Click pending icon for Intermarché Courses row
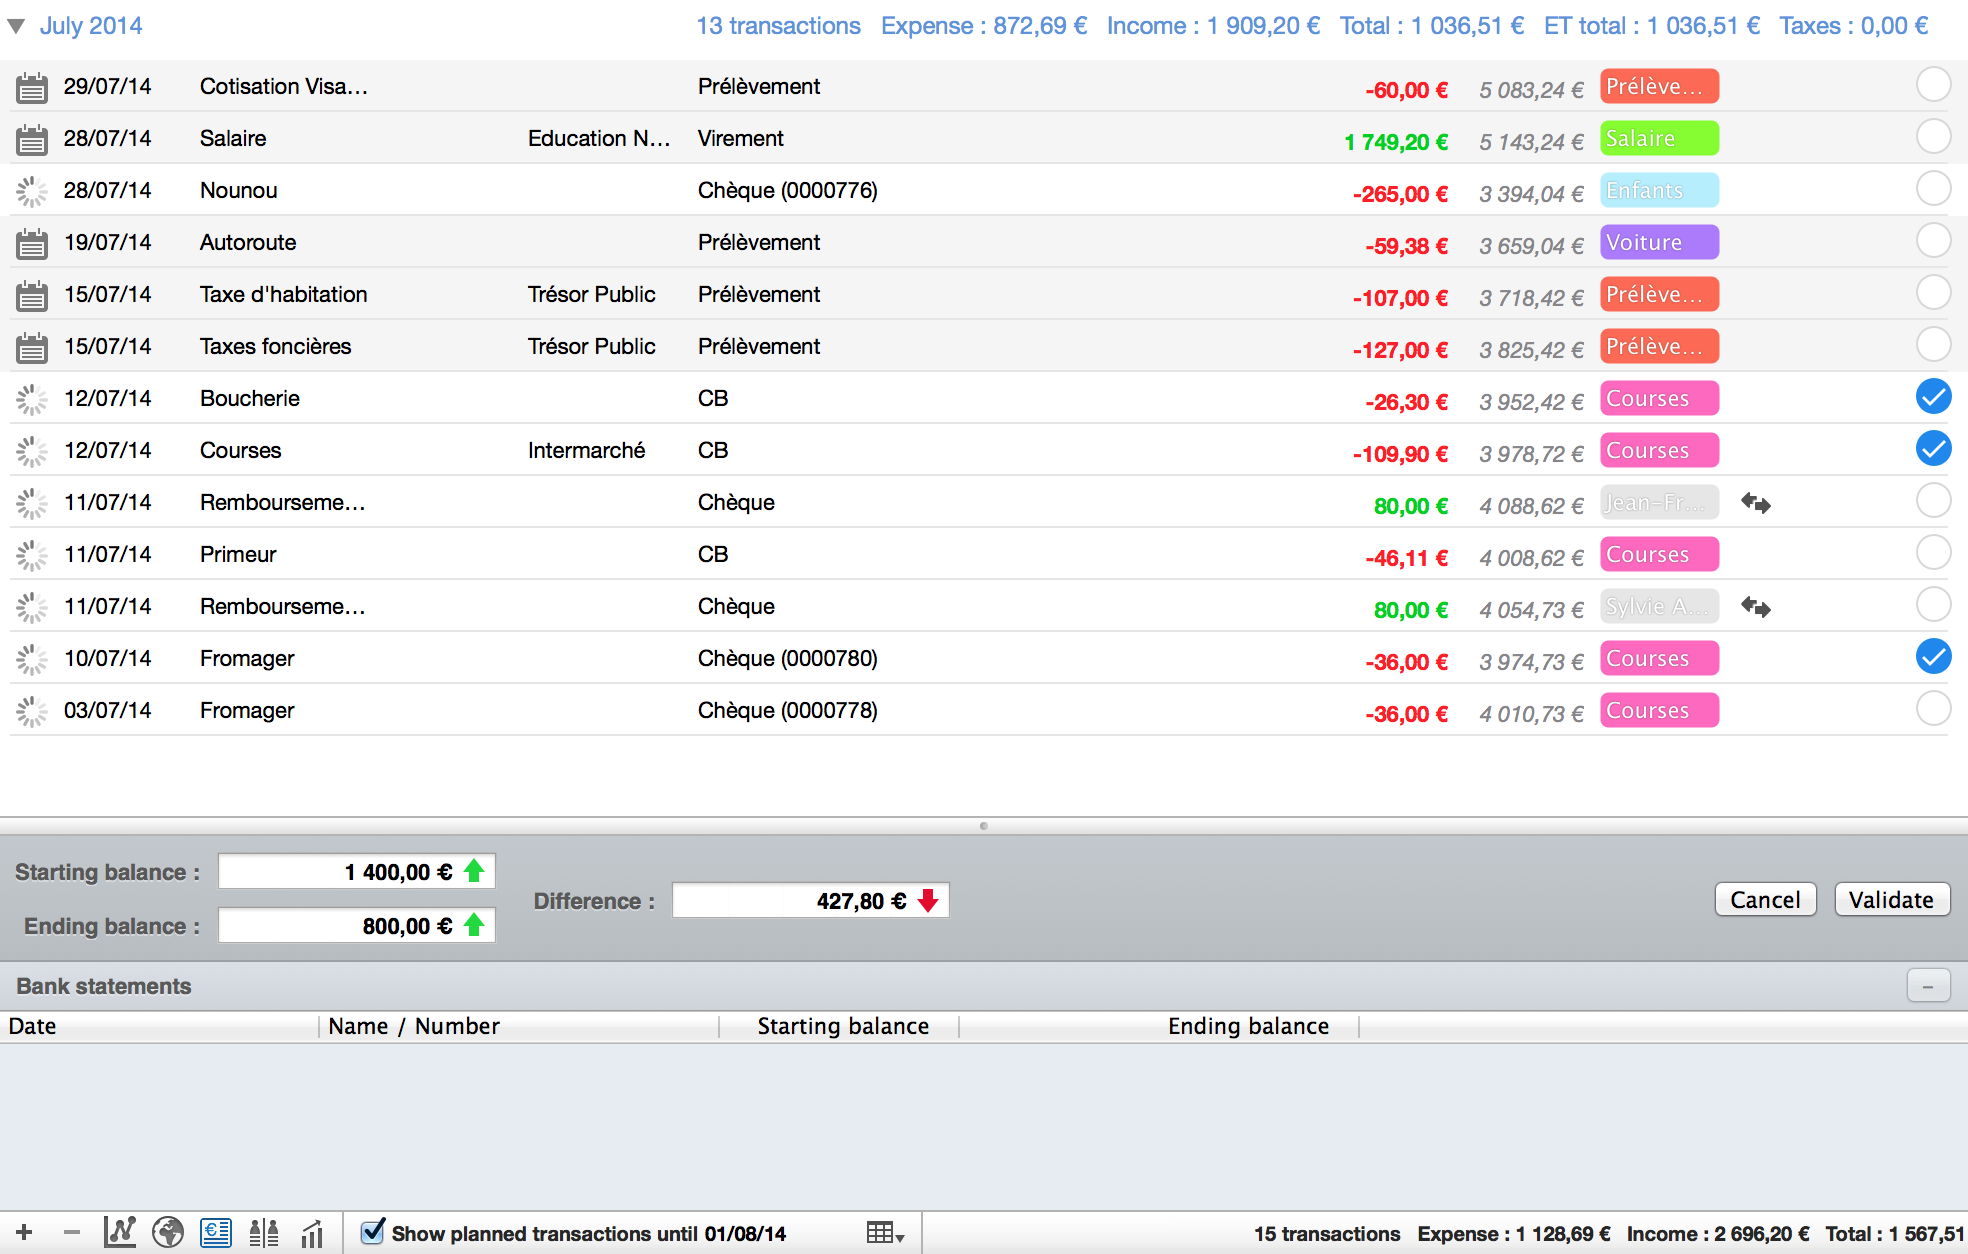 pos(32,451)
